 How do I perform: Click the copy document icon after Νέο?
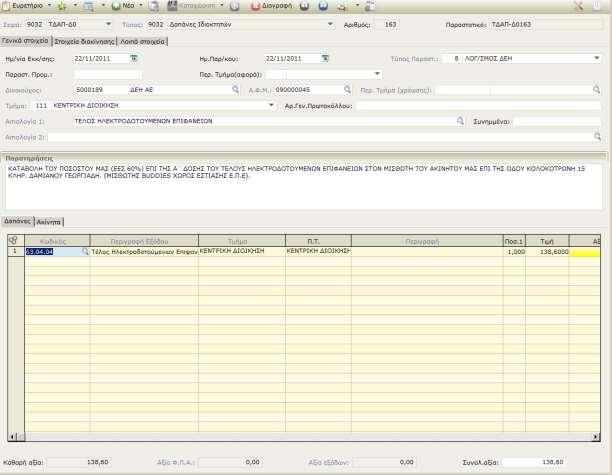[x=155, y=6]
